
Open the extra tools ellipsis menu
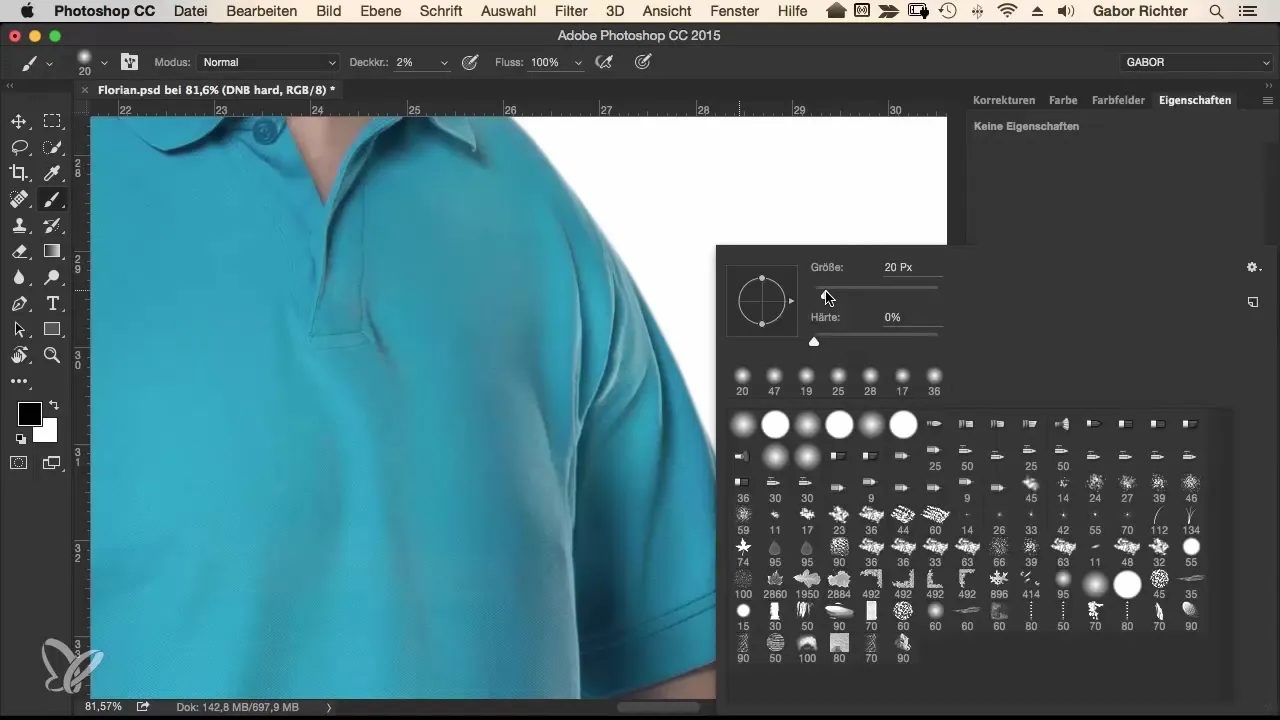19,381
